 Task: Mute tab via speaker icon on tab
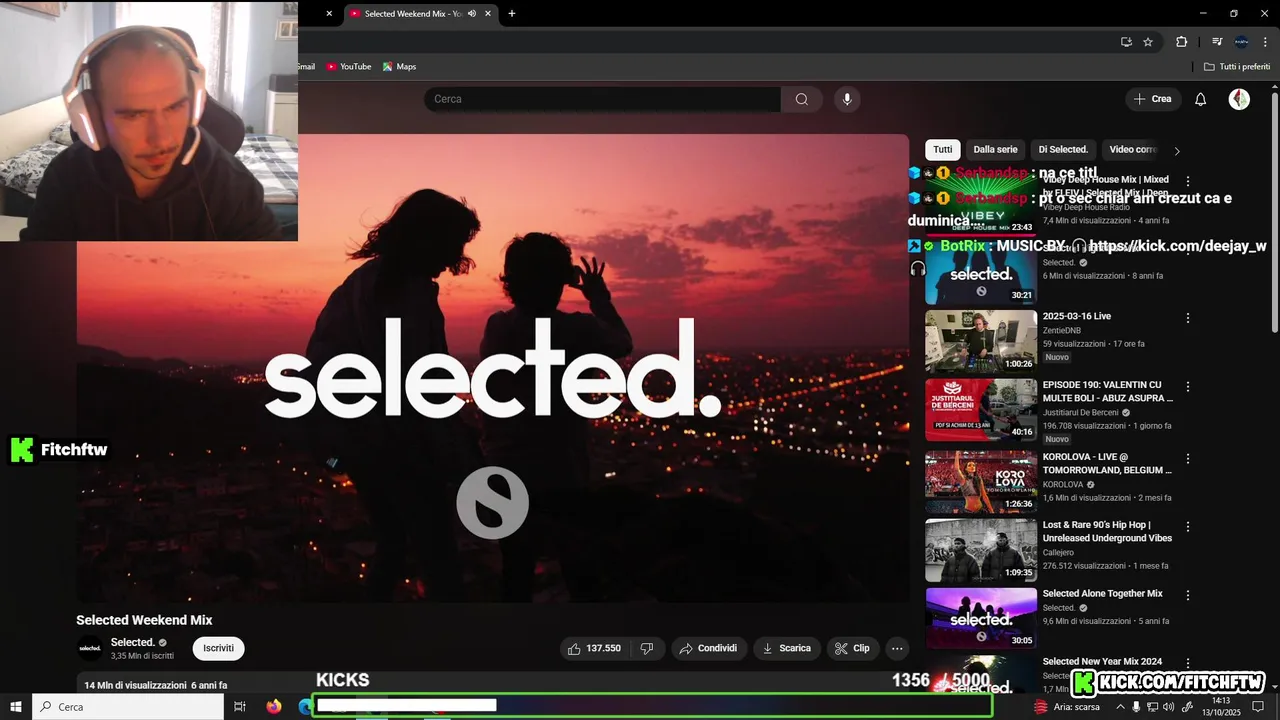[471, 14]
